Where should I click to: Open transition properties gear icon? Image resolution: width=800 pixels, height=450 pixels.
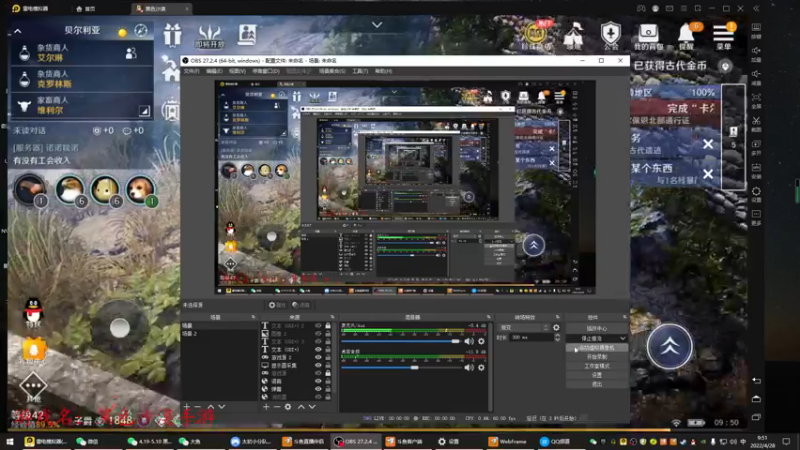click(556, 328)
